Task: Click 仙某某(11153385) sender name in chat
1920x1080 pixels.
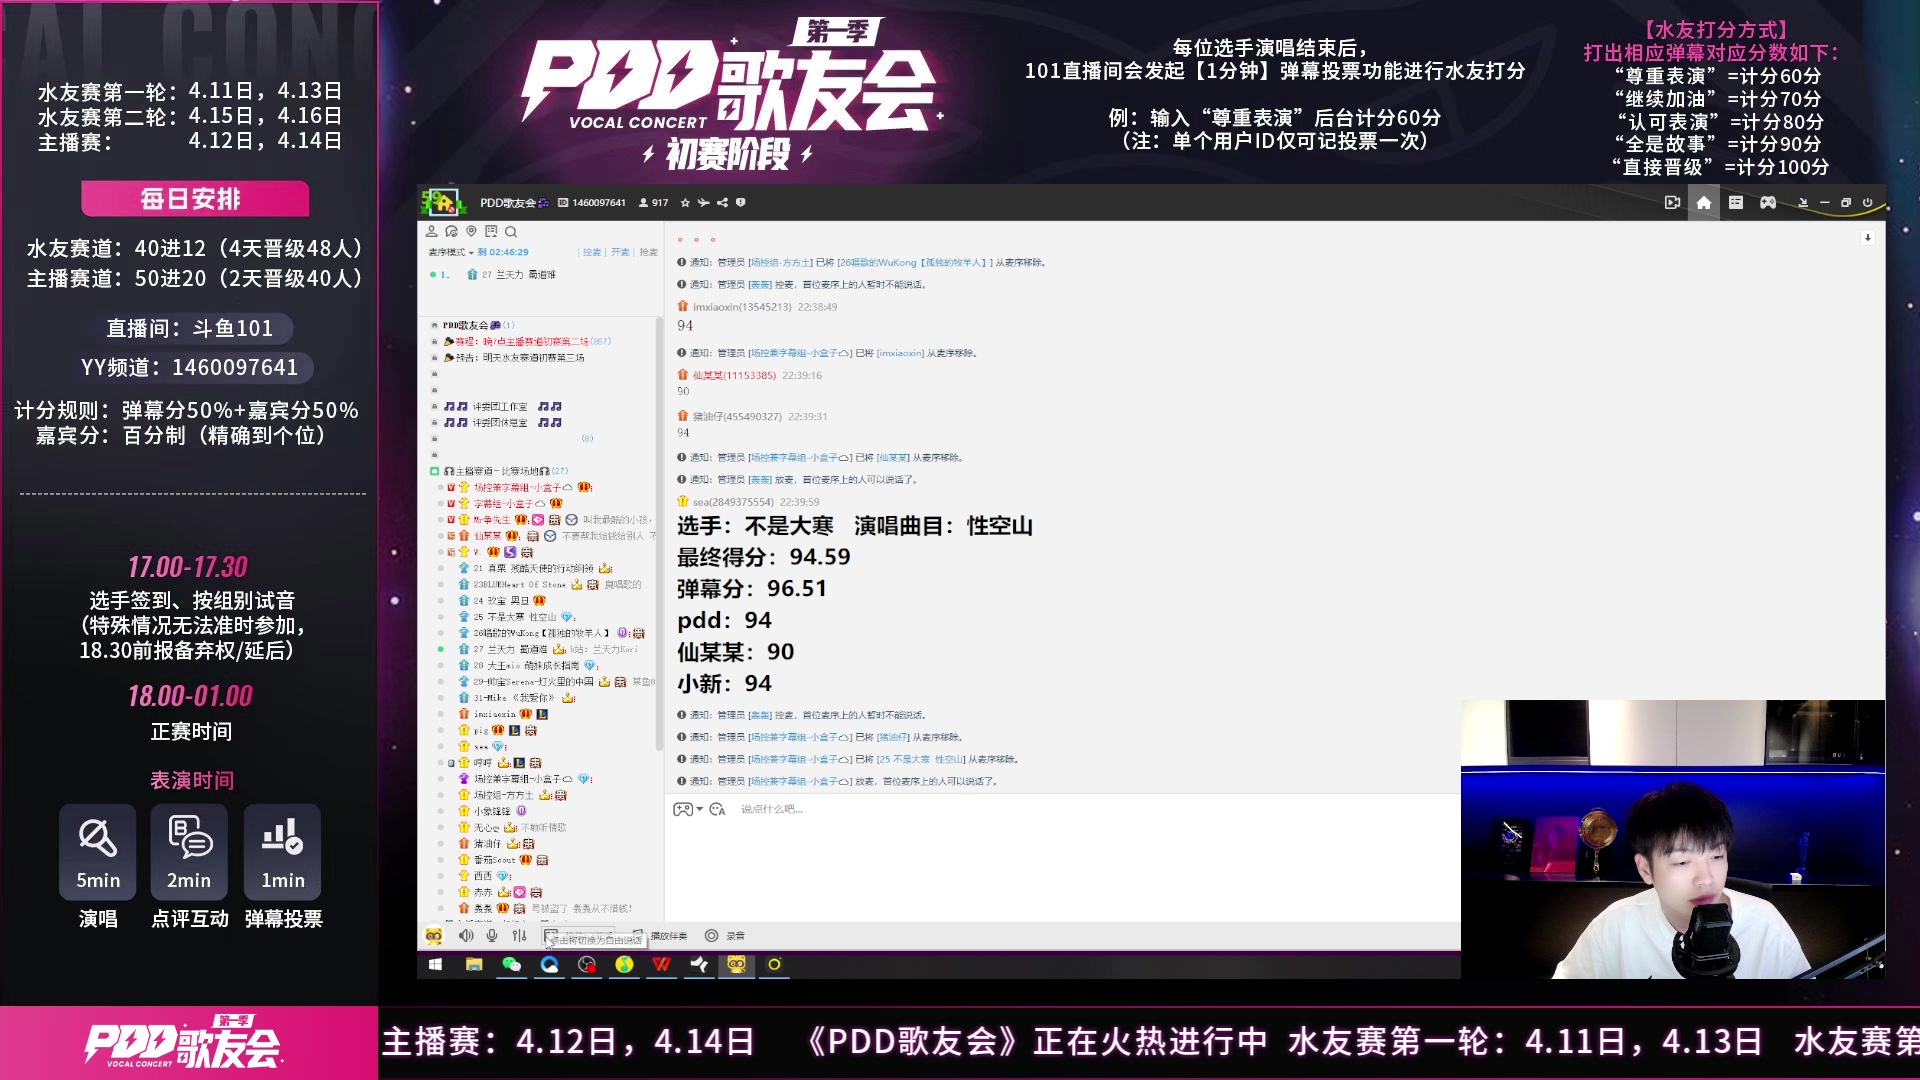Action: point(734,376)
